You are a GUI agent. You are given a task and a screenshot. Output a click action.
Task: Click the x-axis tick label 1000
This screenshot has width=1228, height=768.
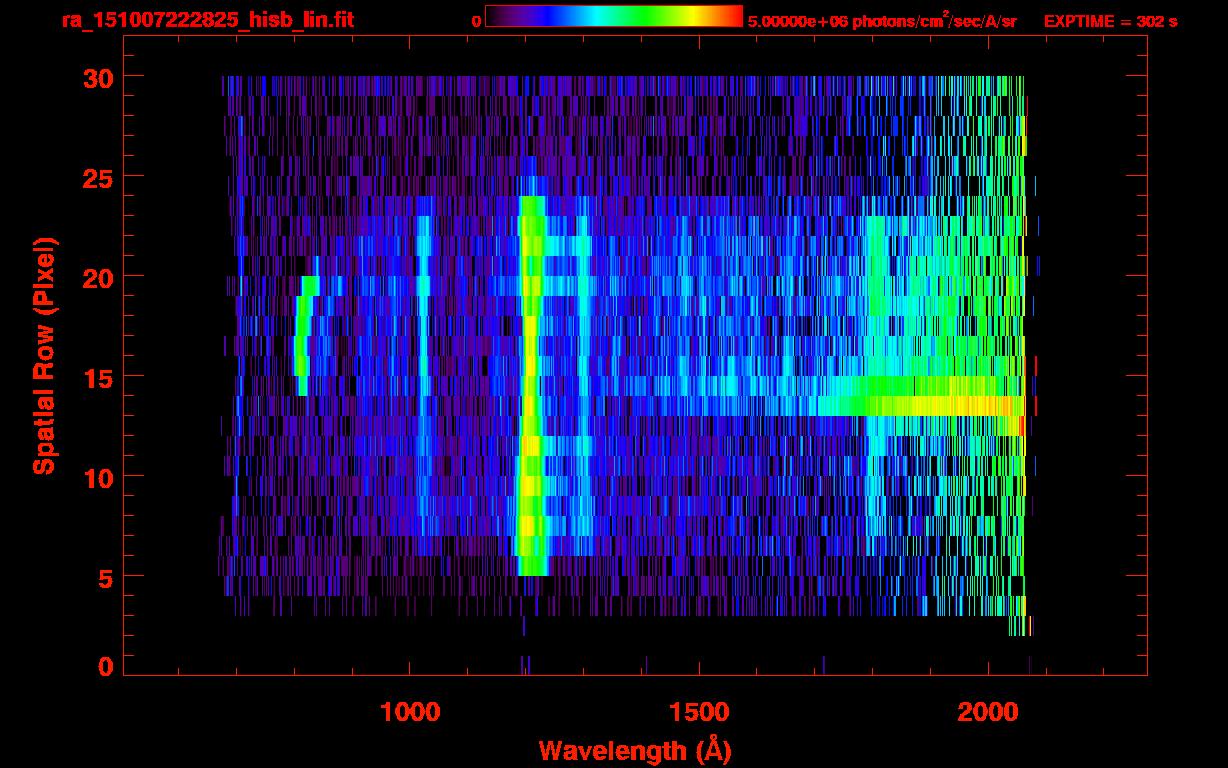point(410,712)
